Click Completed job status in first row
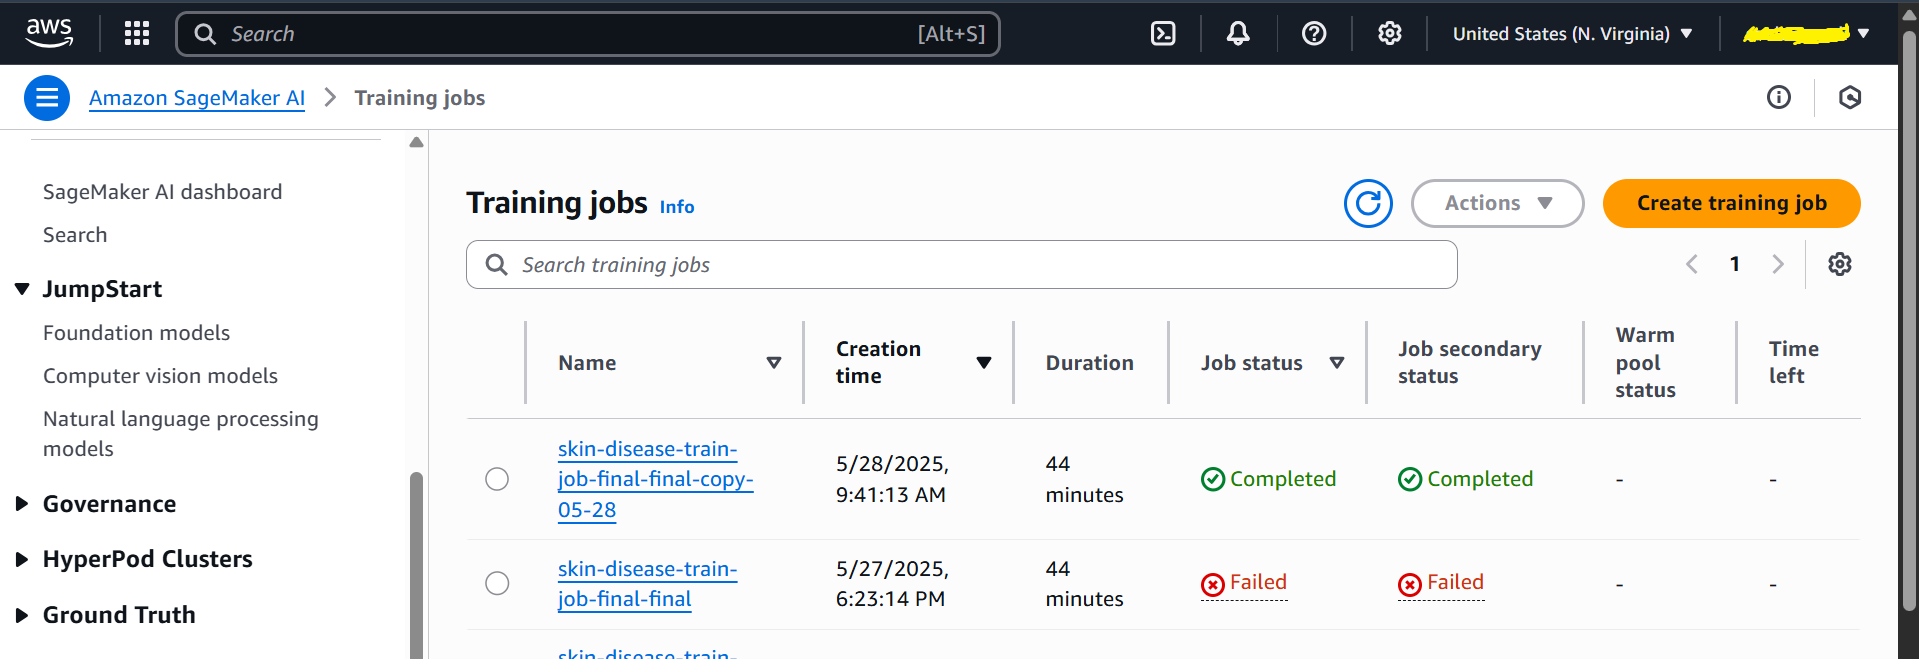The image size is (1919, 659). coord(1268,479)
